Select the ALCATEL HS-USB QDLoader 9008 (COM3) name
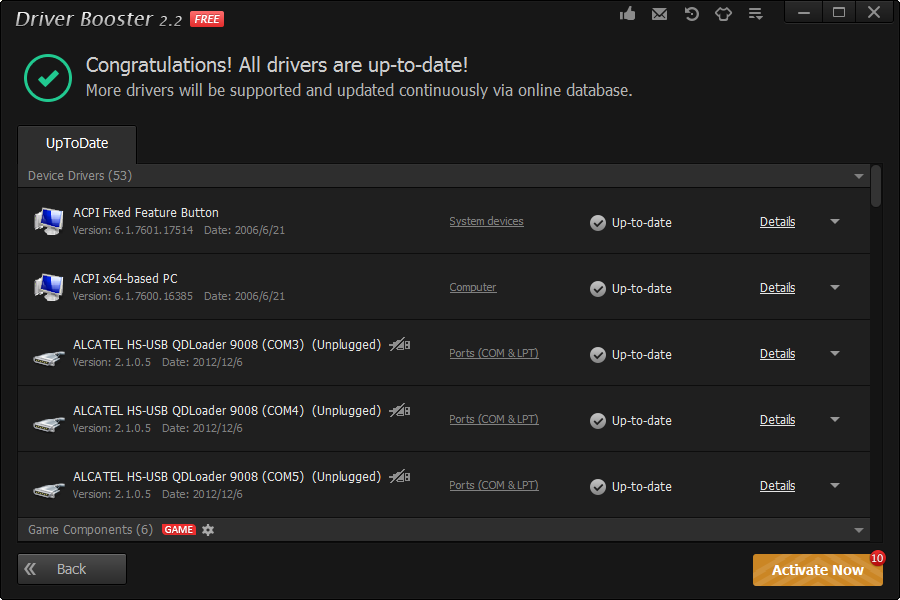The width and height of the screenshot is (900, 600). point(188,345)
